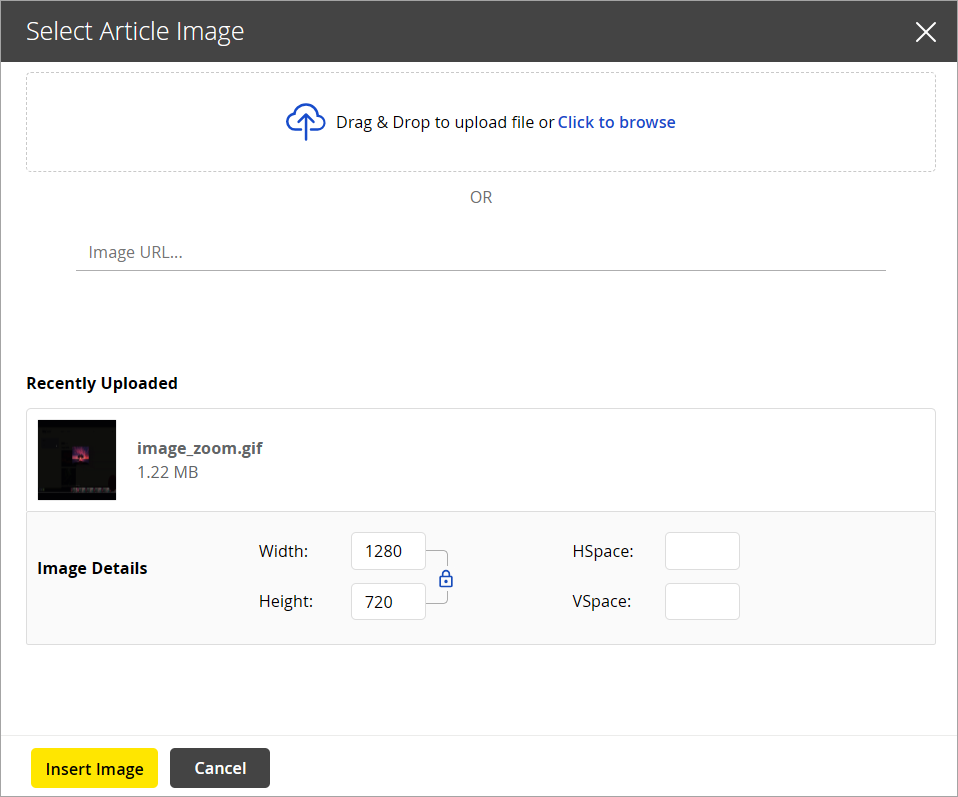This screenshot has height=797, width=958.
Task: Click the OR separator text
Action: point(481,197)
